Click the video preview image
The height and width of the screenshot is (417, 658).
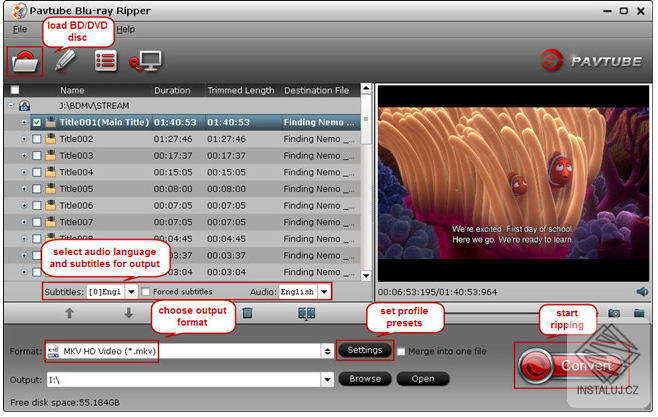(x=513, y=183)
